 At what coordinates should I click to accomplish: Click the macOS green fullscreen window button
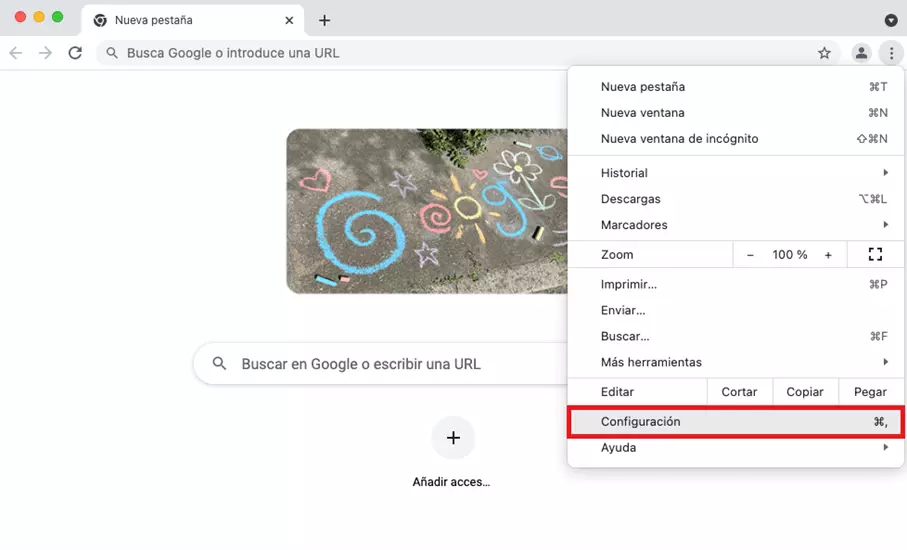pyautogui.click(x=57, y=17)
